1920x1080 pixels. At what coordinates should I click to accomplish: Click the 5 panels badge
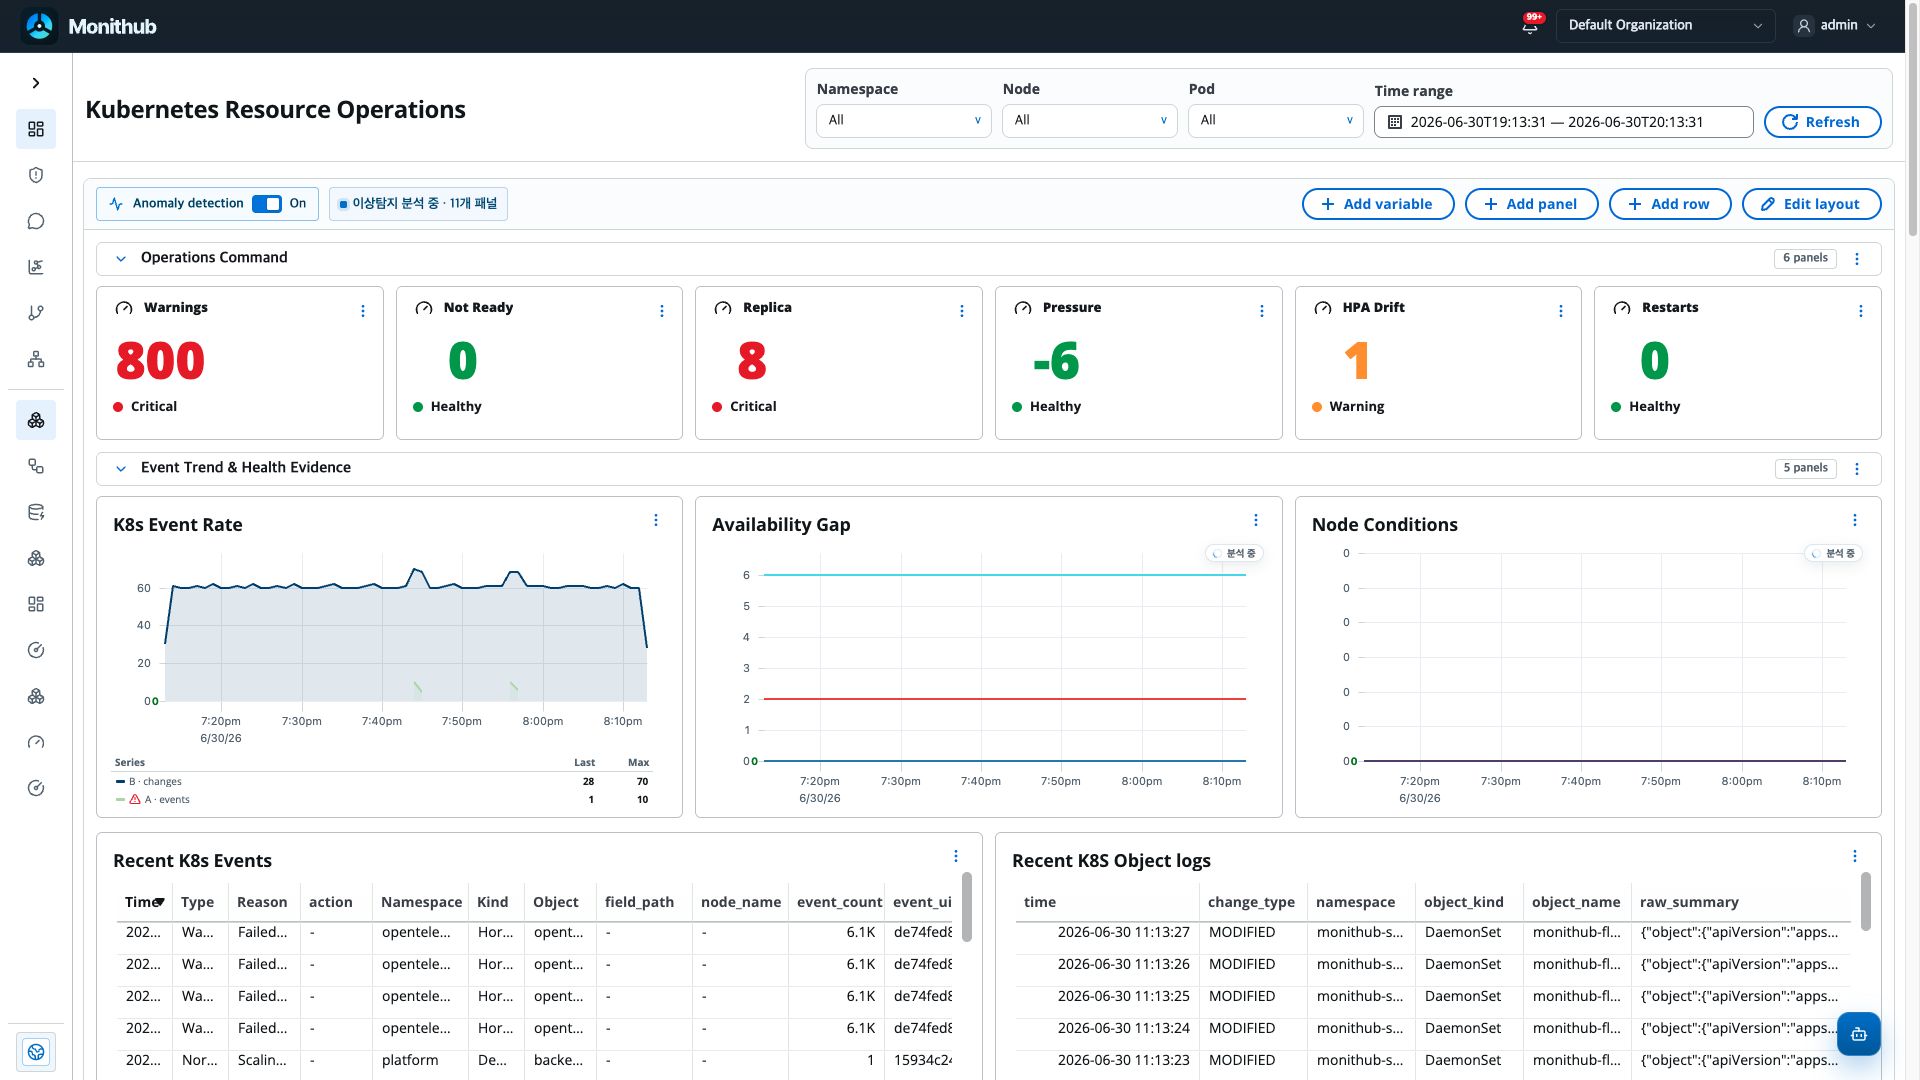coord(1805,468)
